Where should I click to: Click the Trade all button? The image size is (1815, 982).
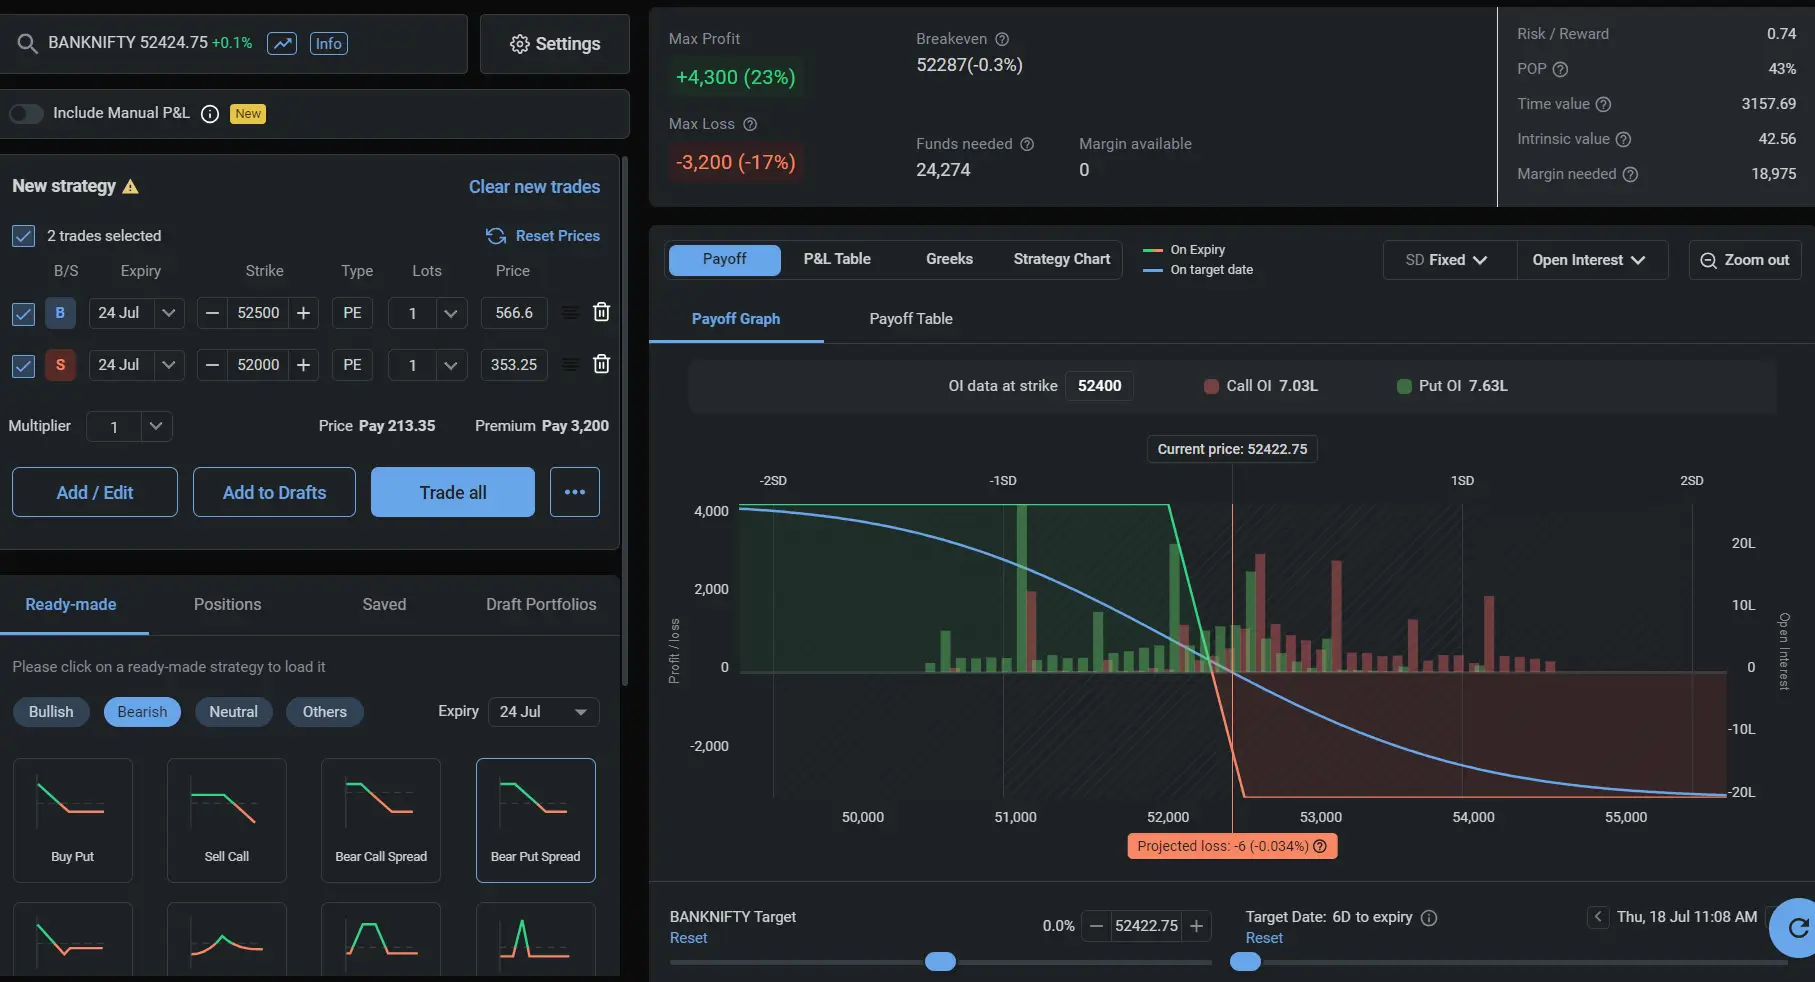click(x=453, y=492)
